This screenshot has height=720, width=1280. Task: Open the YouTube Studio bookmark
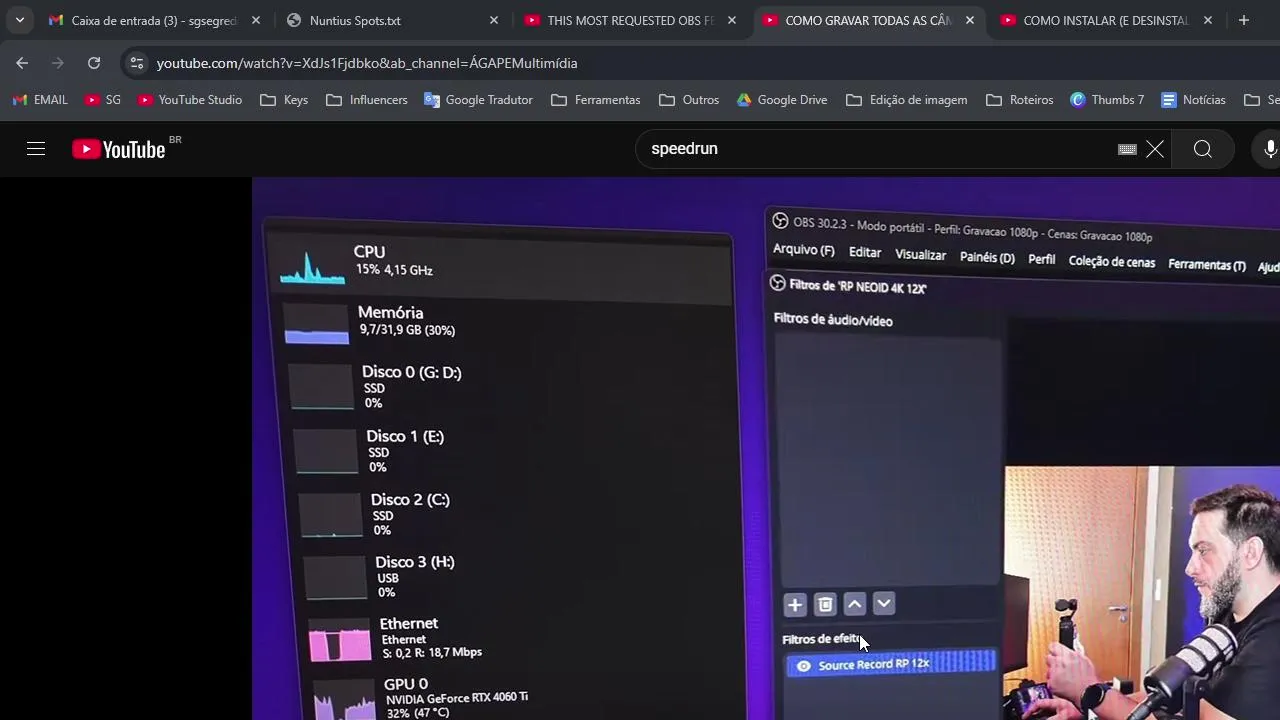click(x=189, y=100)
